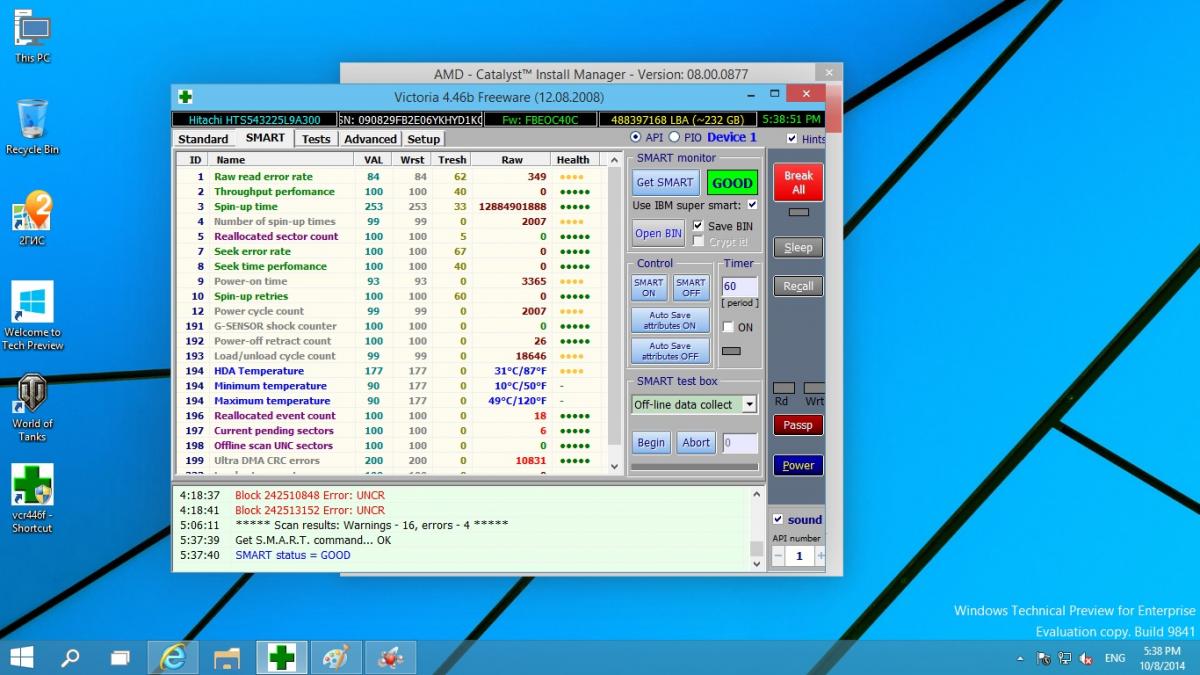Click the SMART table scroll up arrow
The height and width of the screenshot is (675, 1200).
615,159
